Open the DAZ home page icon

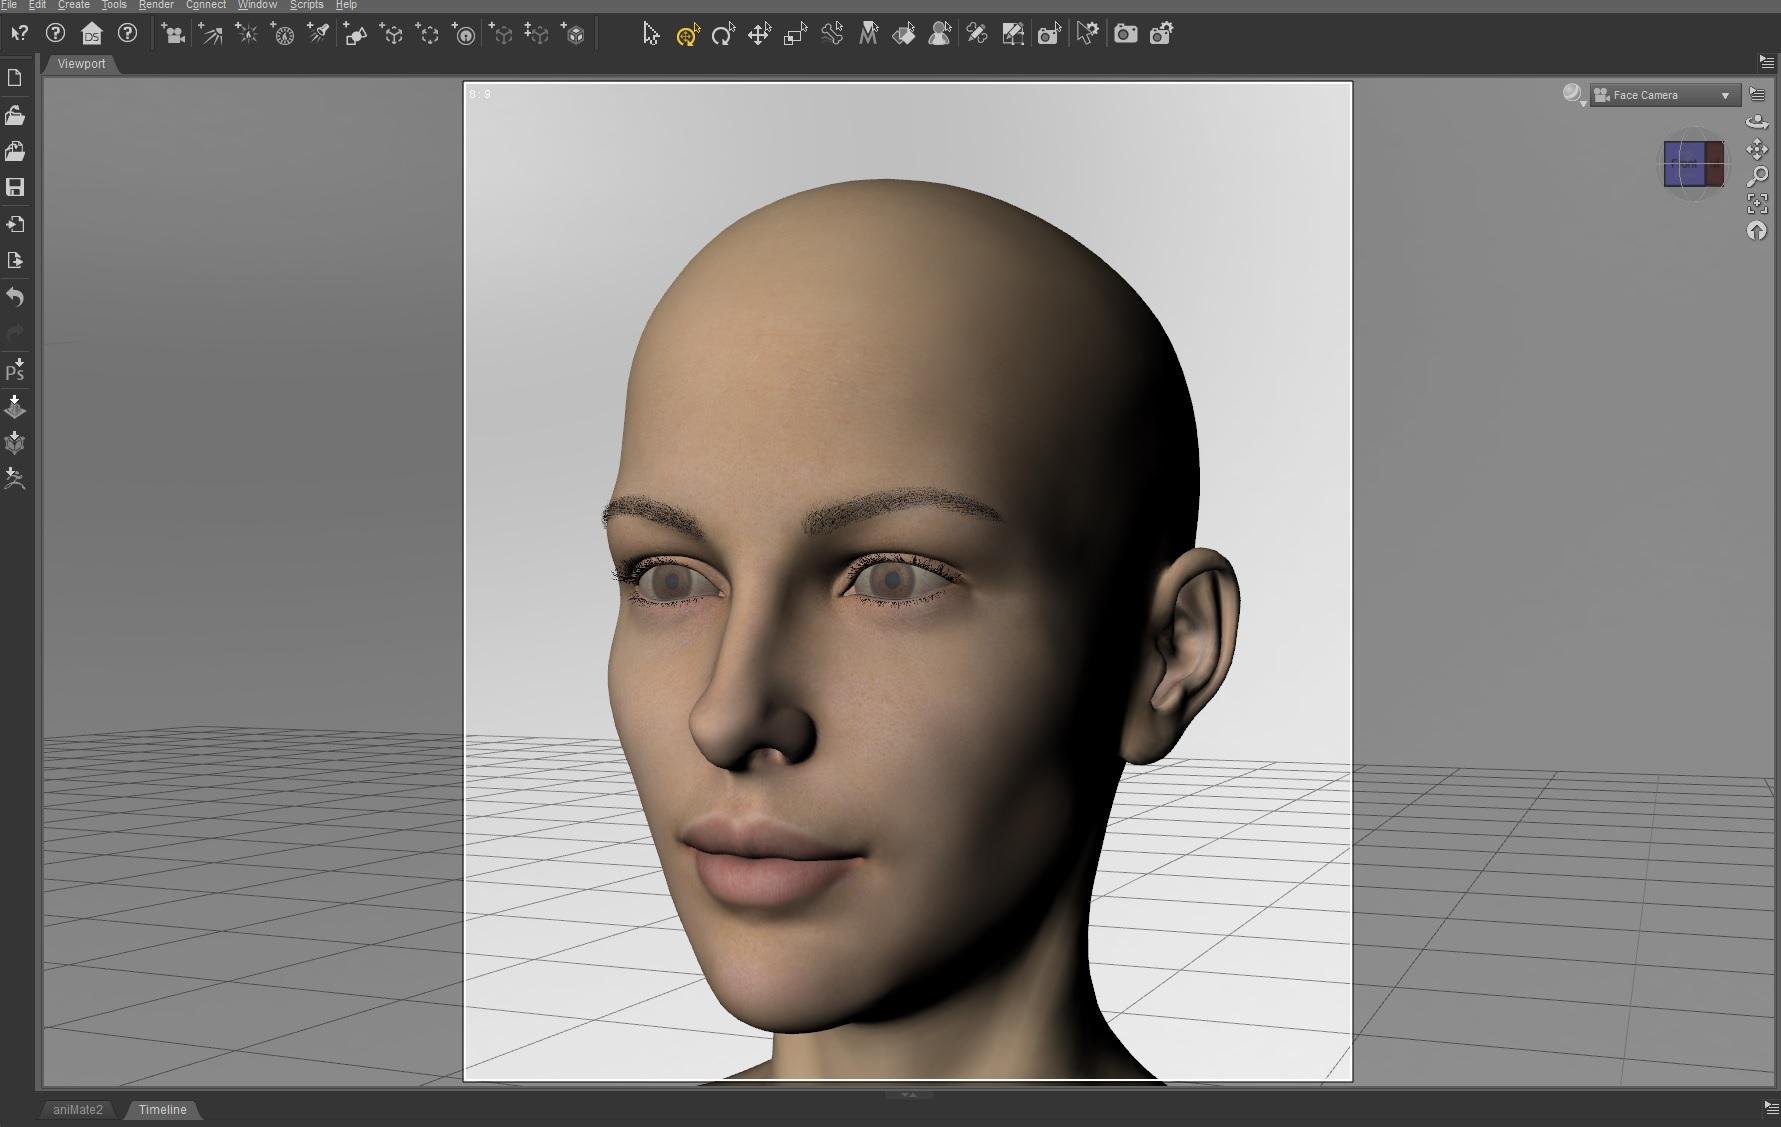[91, 34]
